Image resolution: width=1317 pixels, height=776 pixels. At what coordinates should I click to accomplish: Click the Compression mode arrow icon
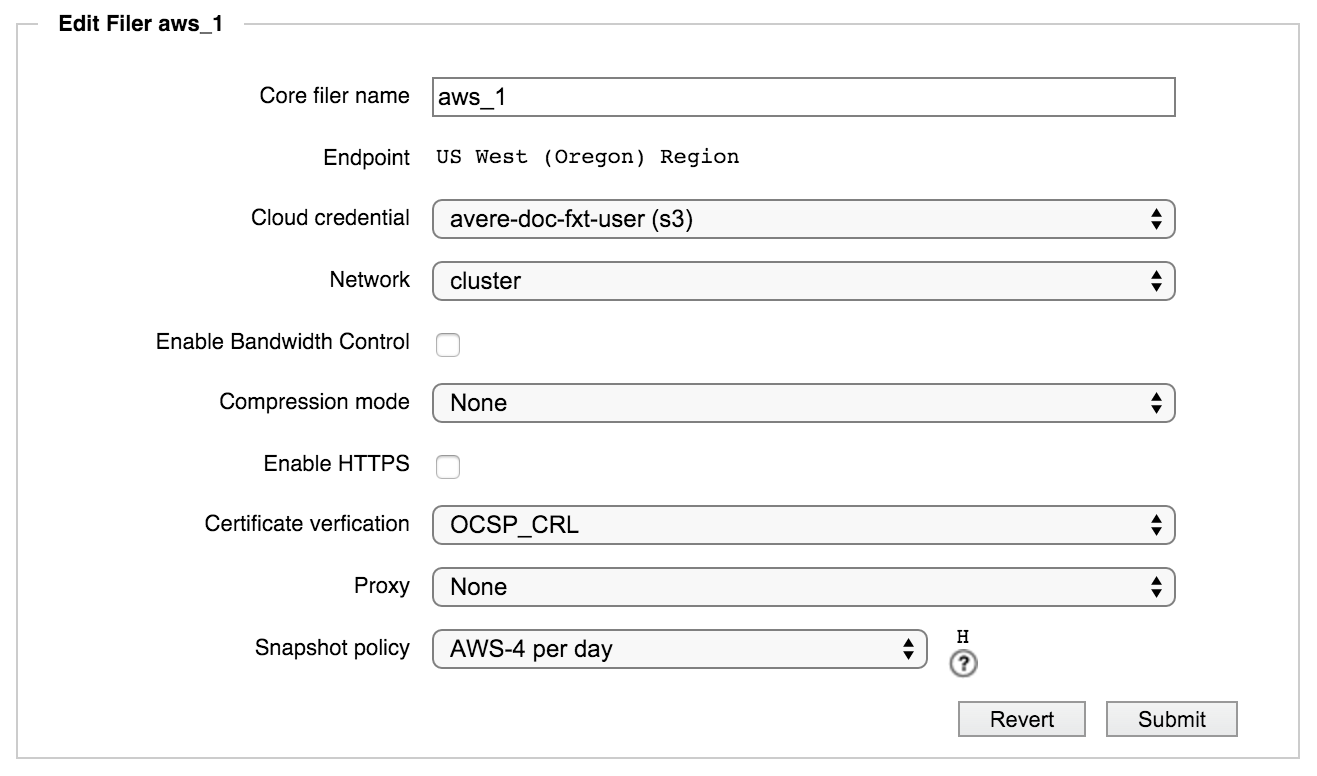1156,403
